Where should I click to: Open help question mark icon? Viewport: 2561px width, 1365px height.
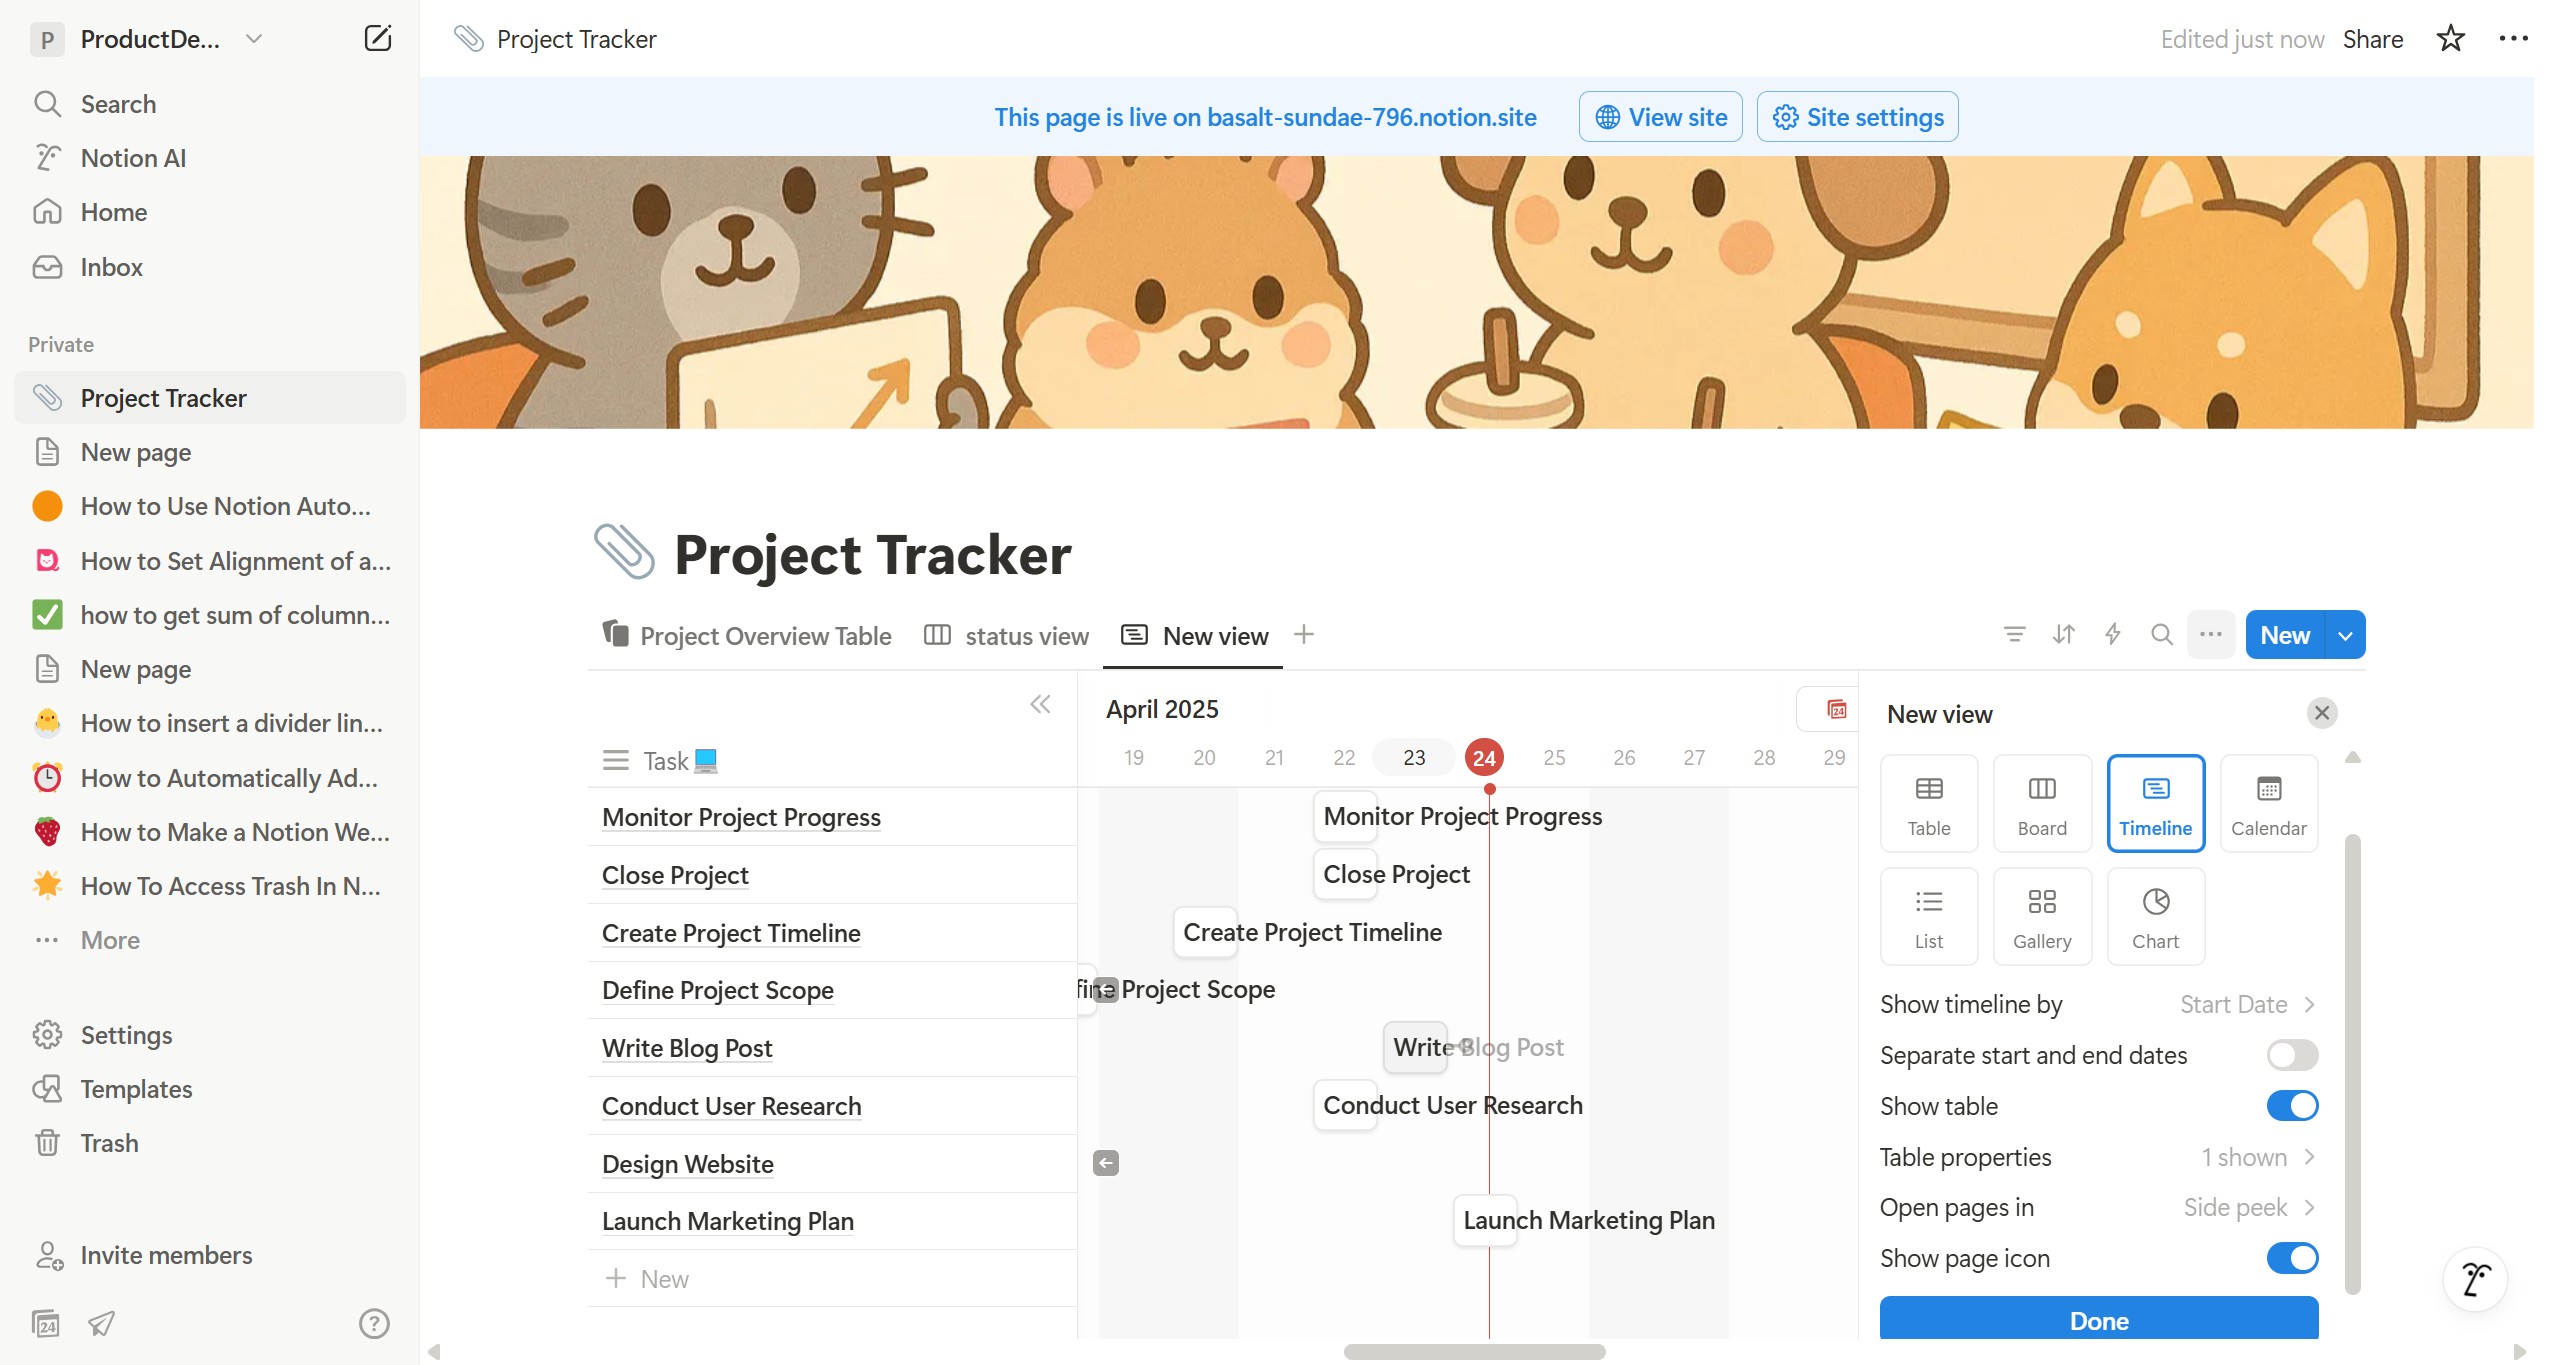374,1323
